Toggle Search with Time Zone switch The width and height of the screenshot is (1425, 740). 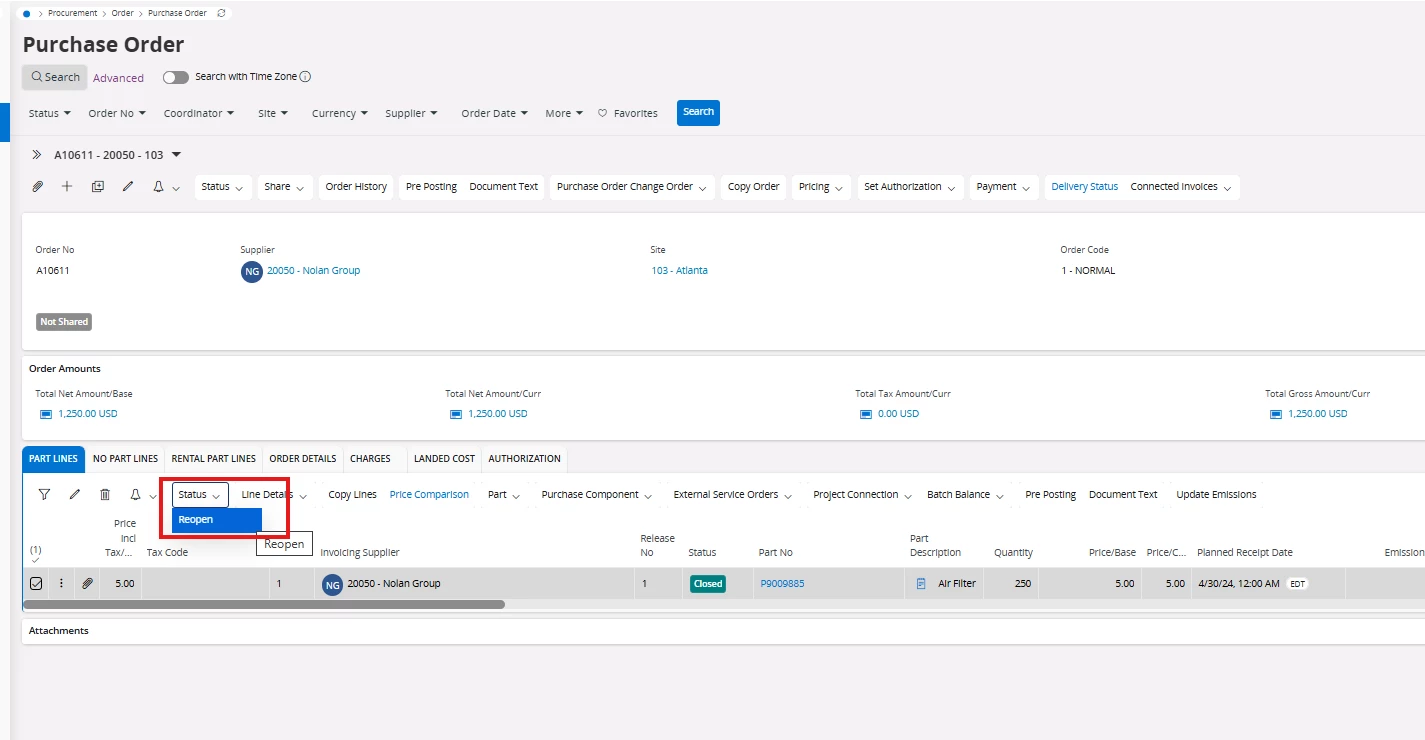point(176,77)
